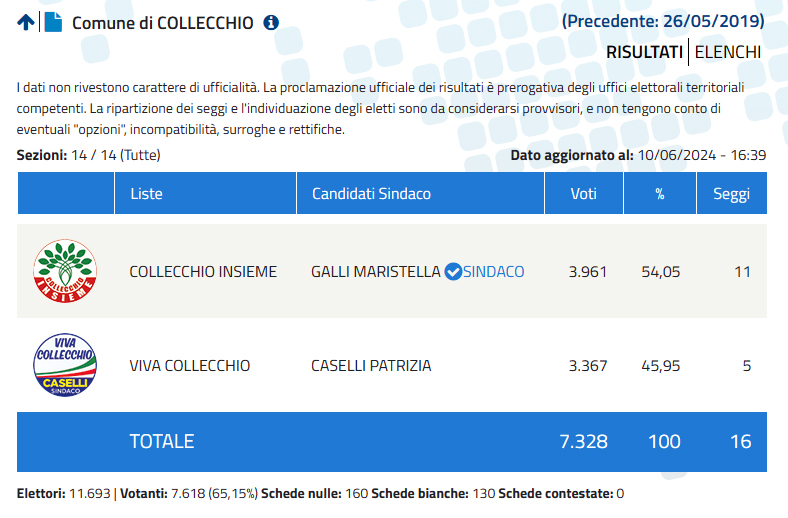Select the Candidati Sindaco column header
788x518 pixels.
tap(421, 193)
